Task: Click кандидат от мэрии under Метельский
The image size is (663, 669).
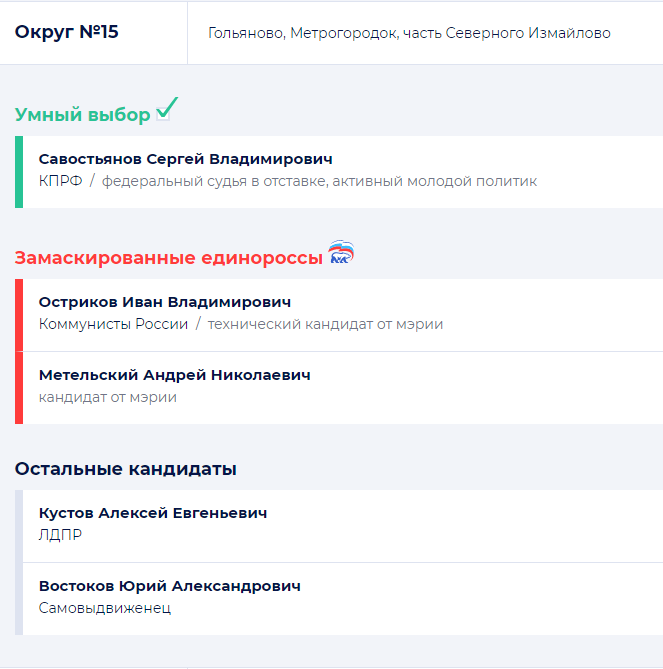Action: [108, 397]
